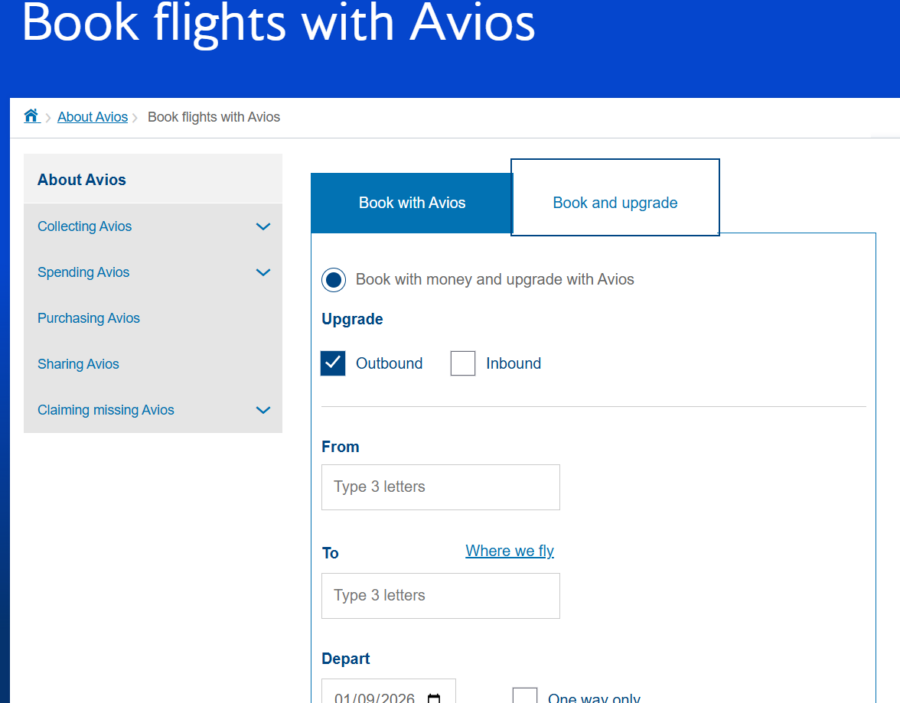
Task: Open the Where we fly link
Action: point(509,551)
